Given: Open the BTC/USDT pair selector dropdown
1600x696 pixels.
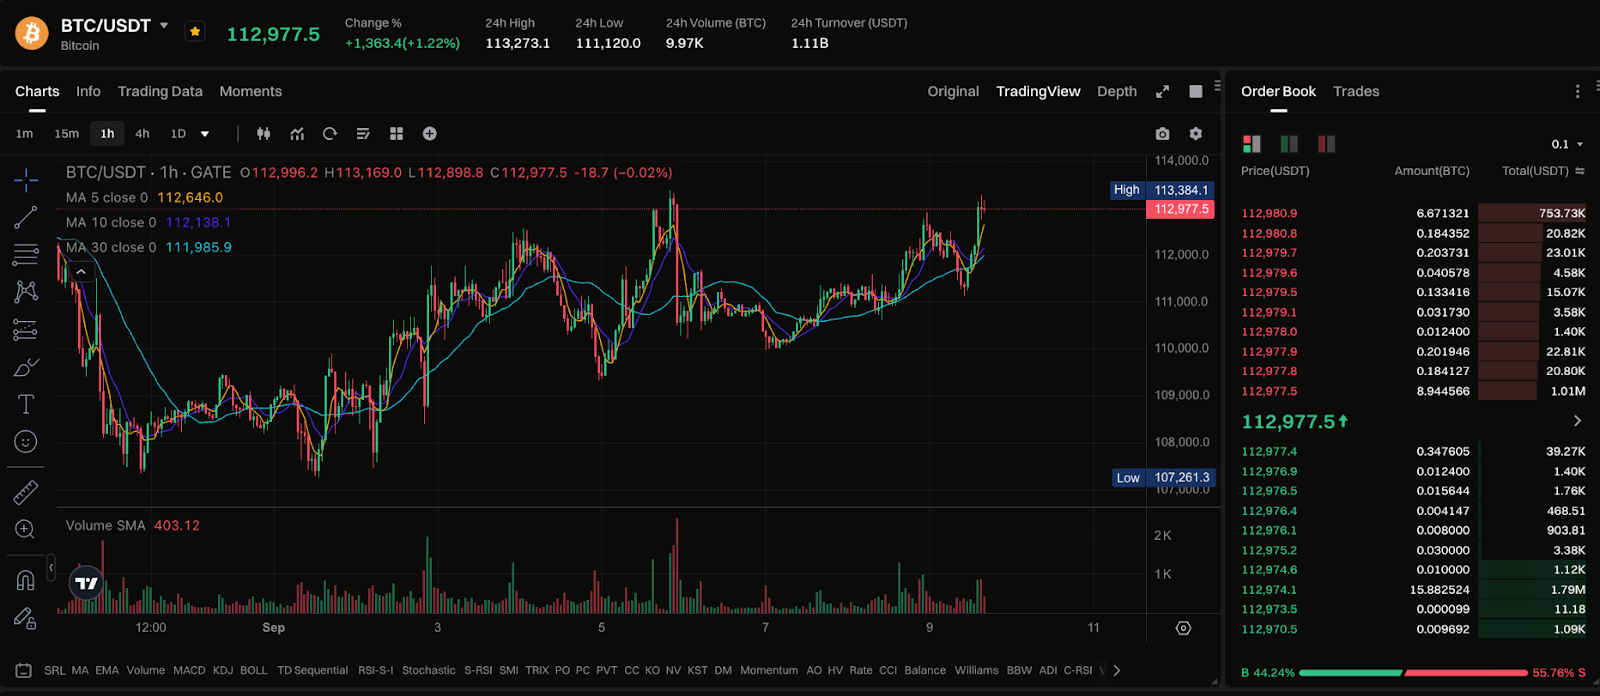Looking at the screenshot, I should (x=164, y=25).
